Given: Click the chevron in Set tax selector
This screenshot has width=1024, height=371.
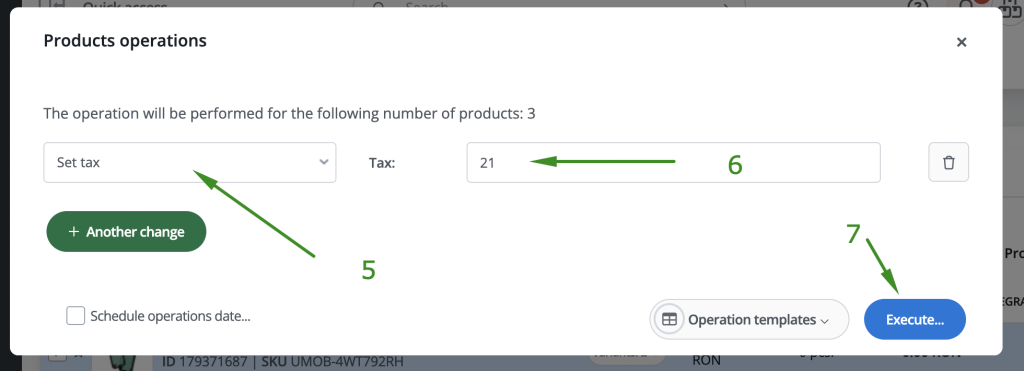Looking at the screenshot, I should pyautogui.click(x=323, y=162).
